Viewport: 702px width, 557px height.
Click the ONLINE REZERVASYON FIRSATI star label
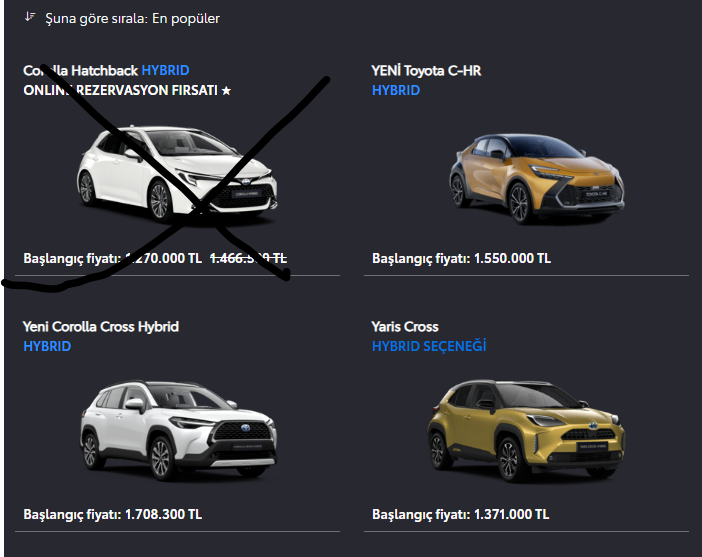pos(127,90)
